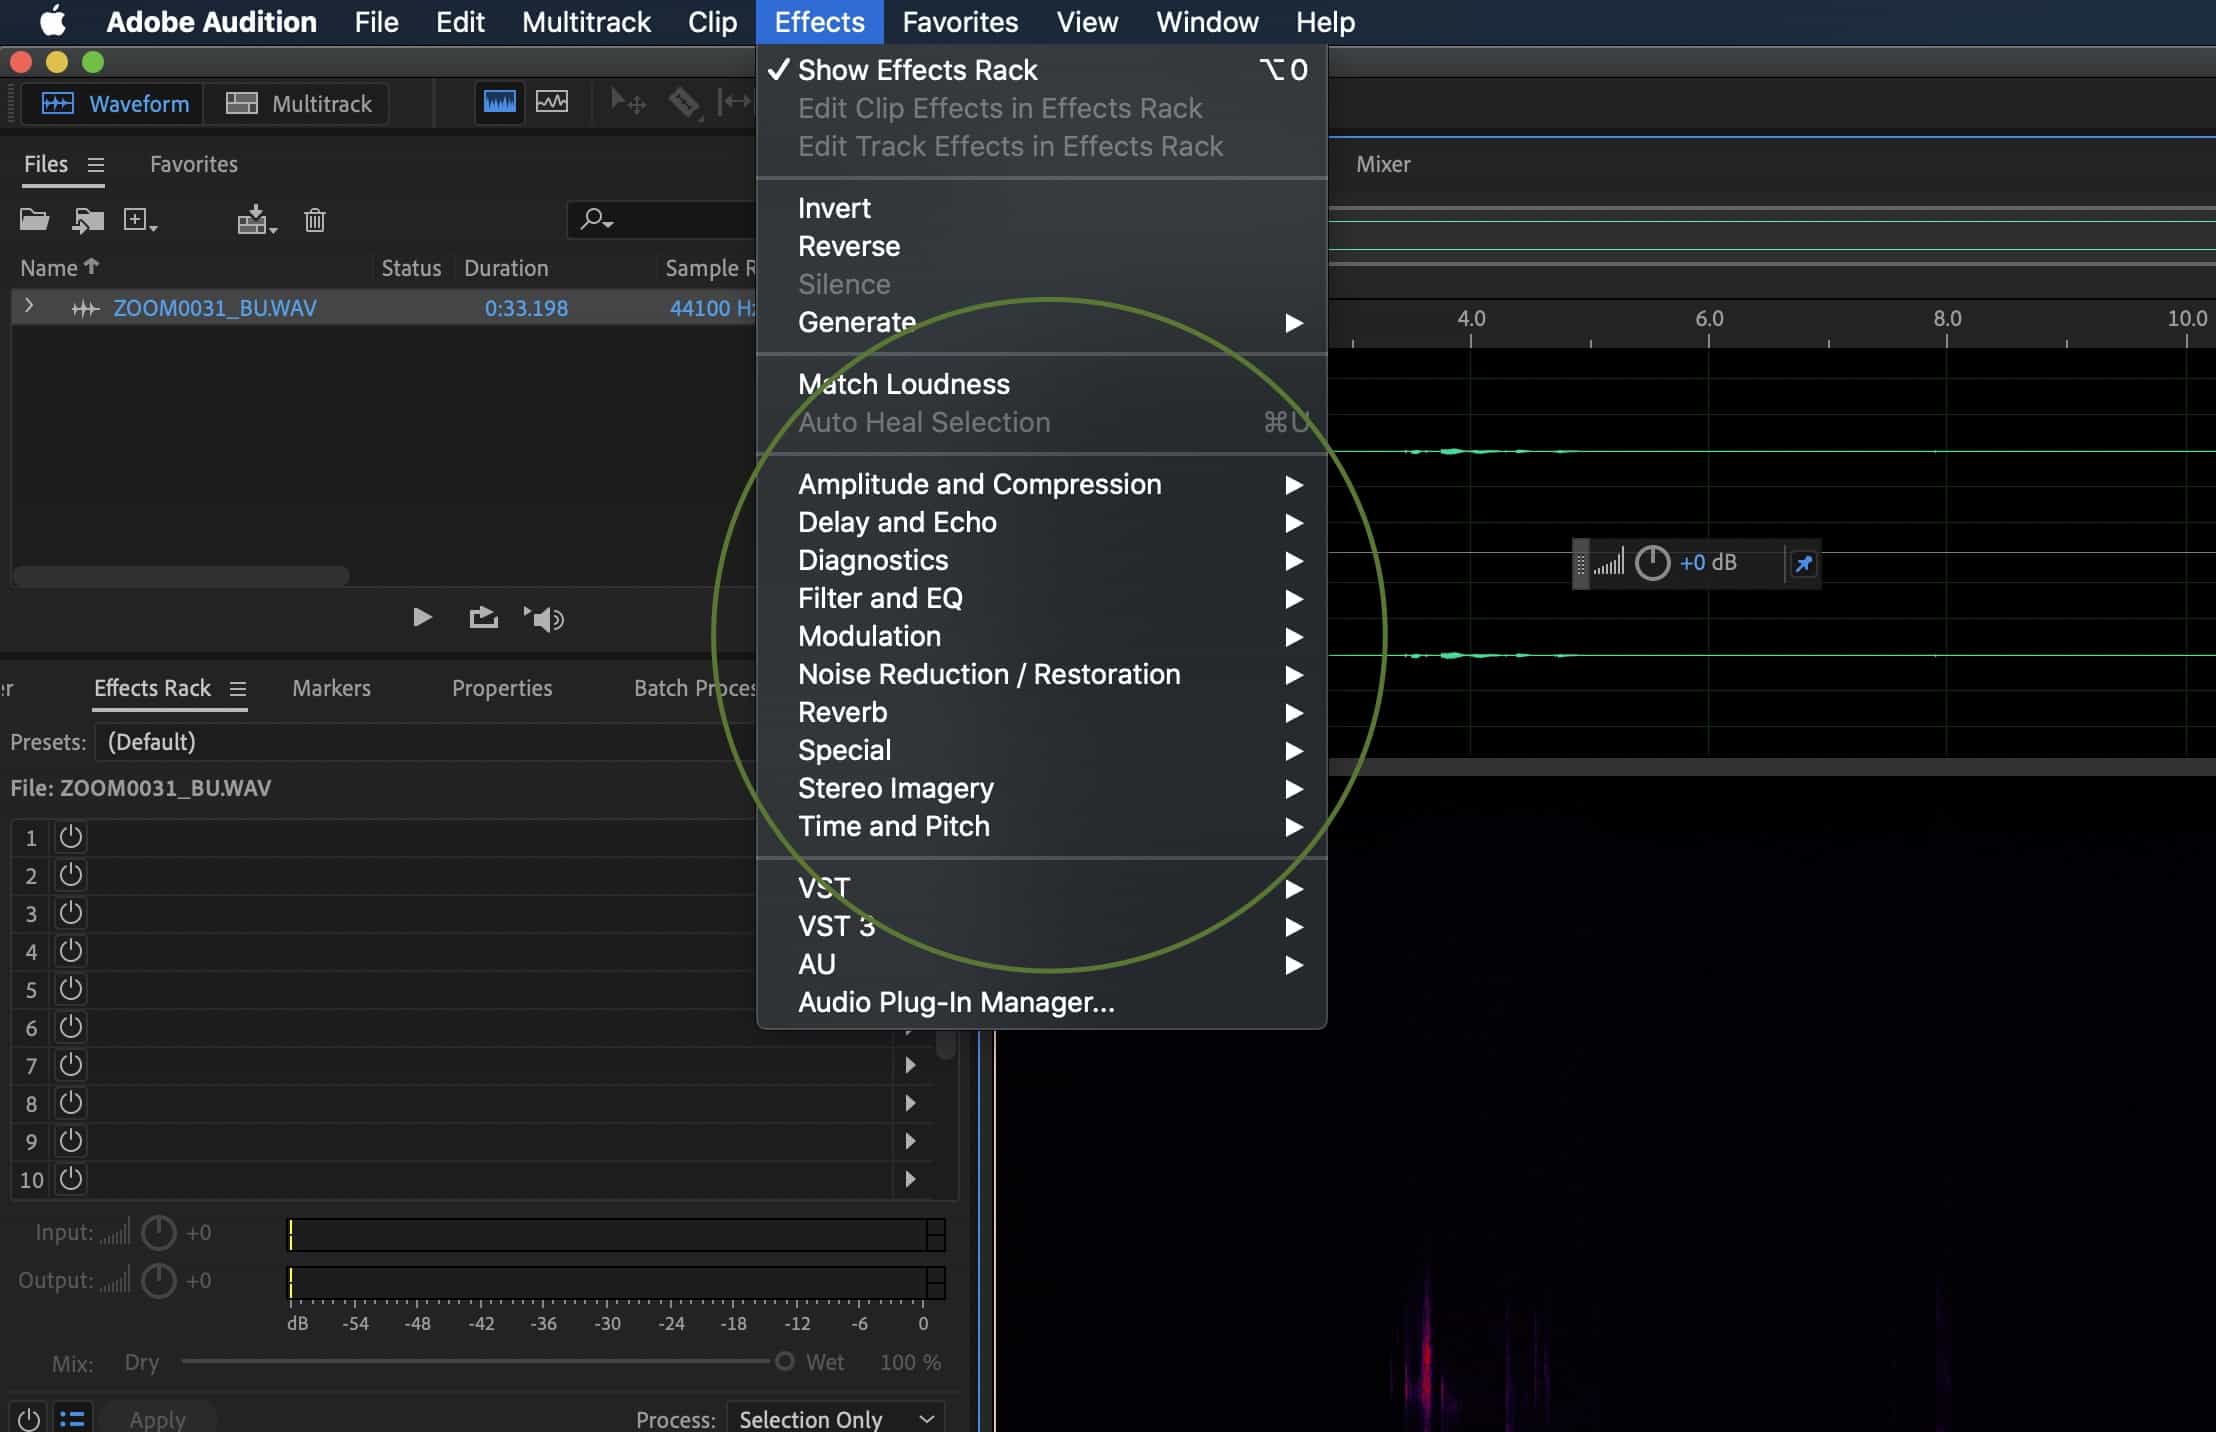This screenshot has height=1432, width=2216.
Task: Toggle Auto-play speaker icon in Files panel
Action: [x=544, y=619]
